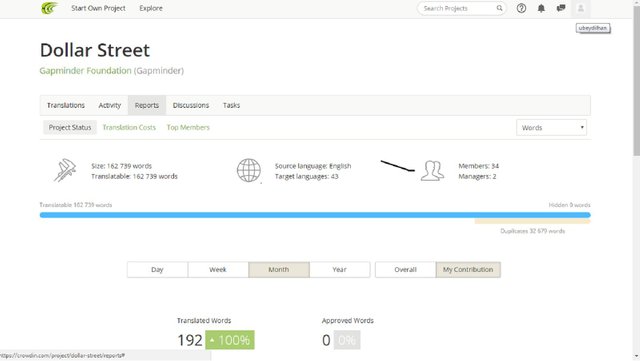Screen dimensions: 640x361
Task: Click the blue translatable words progress bar
Action: tap(315, 215)
